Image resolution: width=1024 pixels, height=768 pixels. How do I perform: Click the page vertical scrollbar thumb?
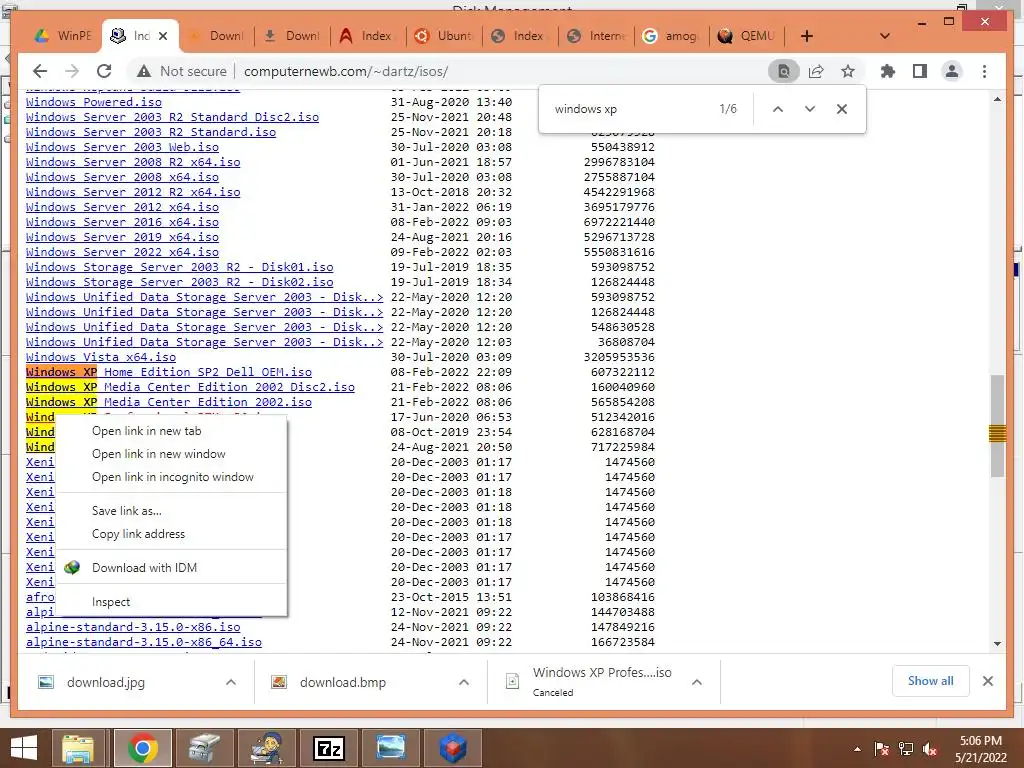997,426
